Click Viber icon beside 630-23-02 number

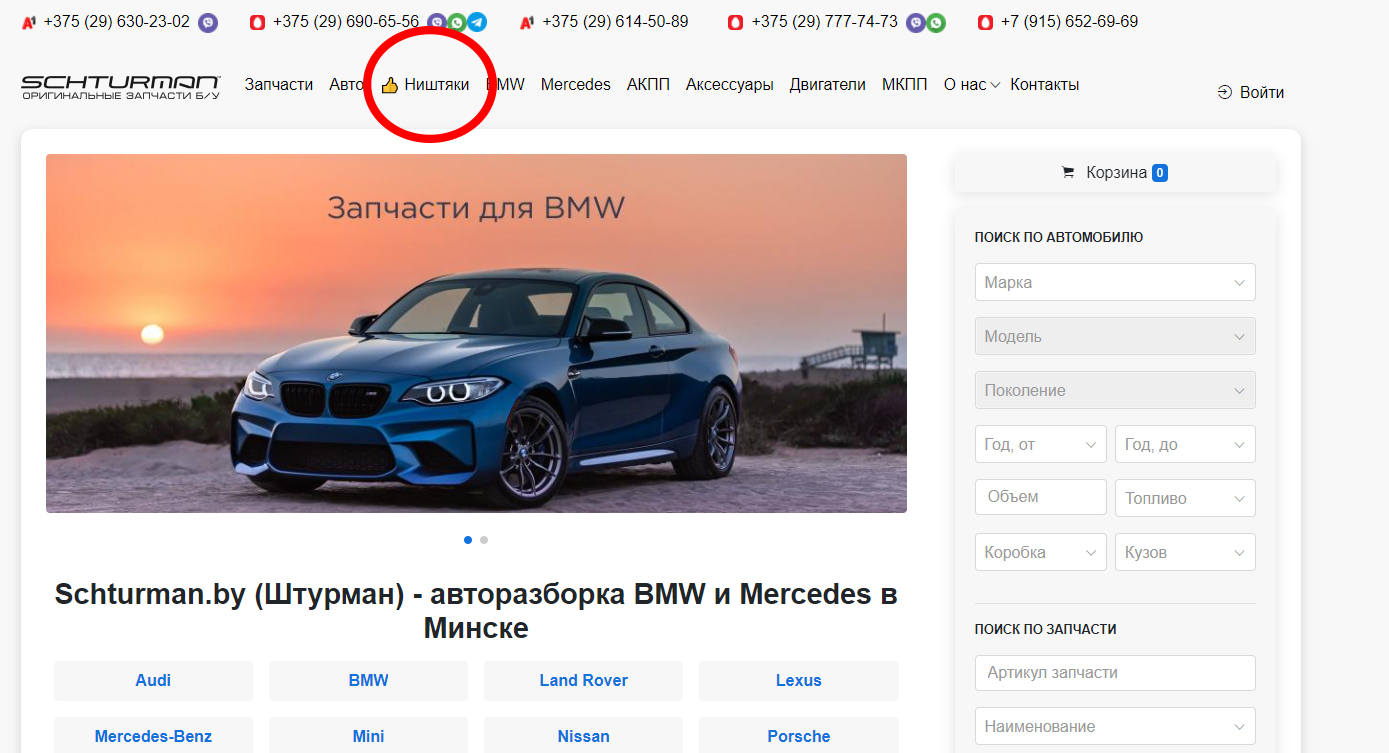208,22
